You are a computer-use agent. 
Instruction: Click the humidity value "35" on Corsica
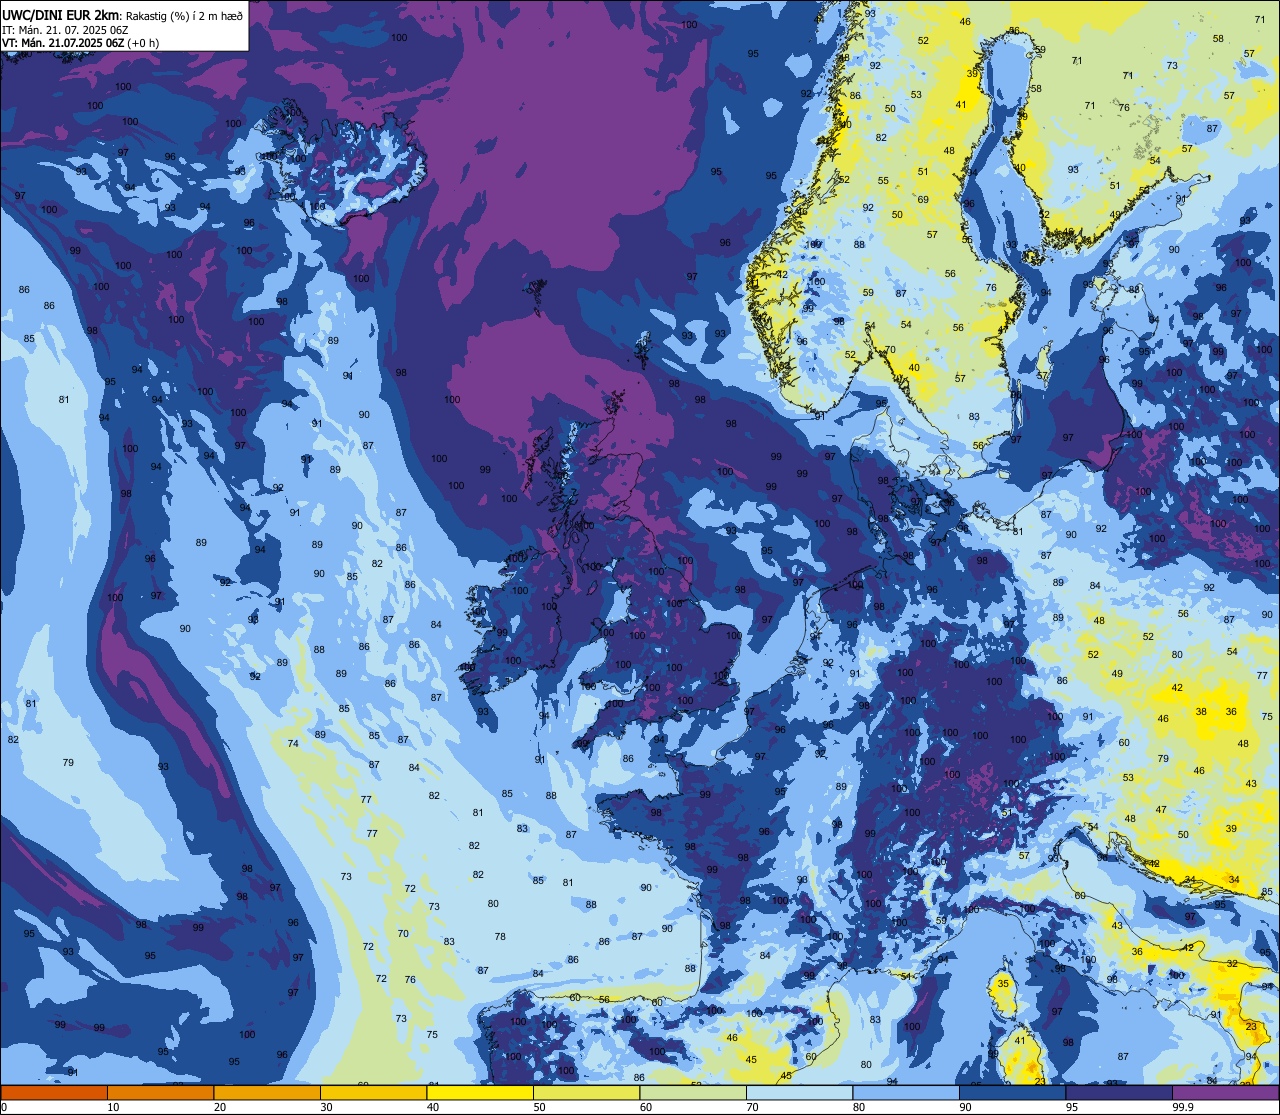1003,983
